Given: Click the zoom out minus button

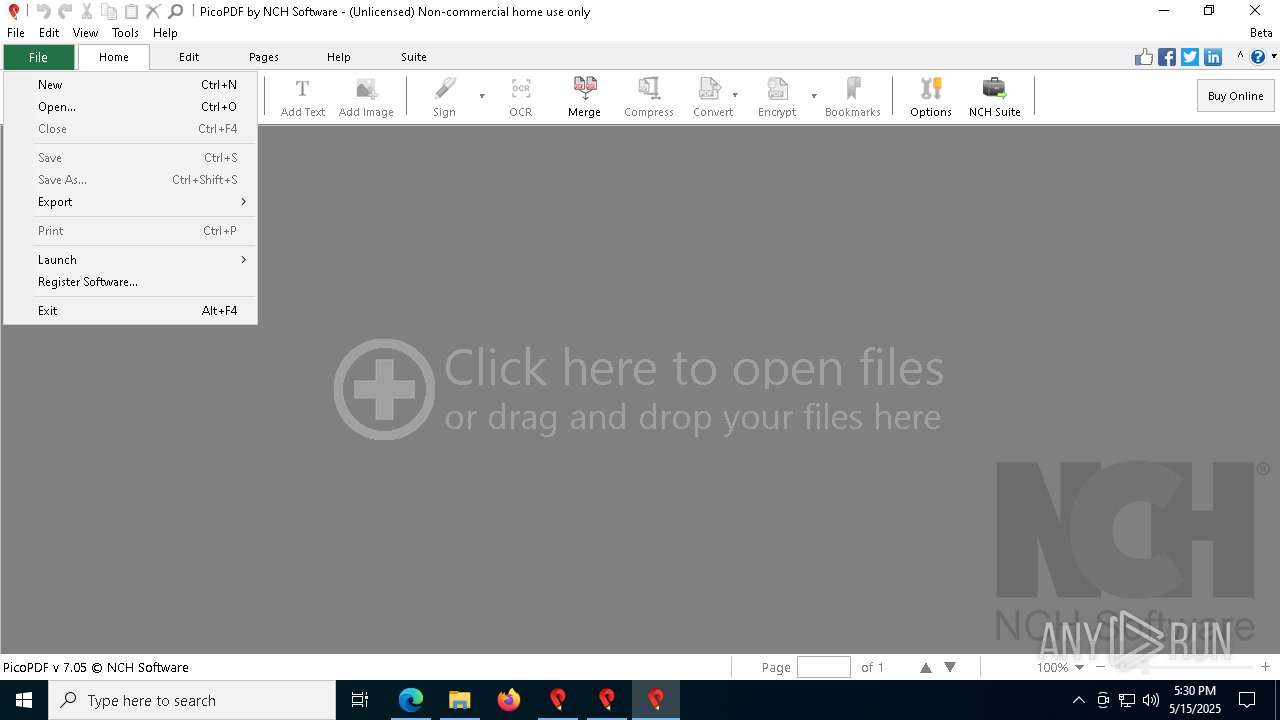Looking at the screenshot, I should pyautogui.click(x=1101, y=667).
